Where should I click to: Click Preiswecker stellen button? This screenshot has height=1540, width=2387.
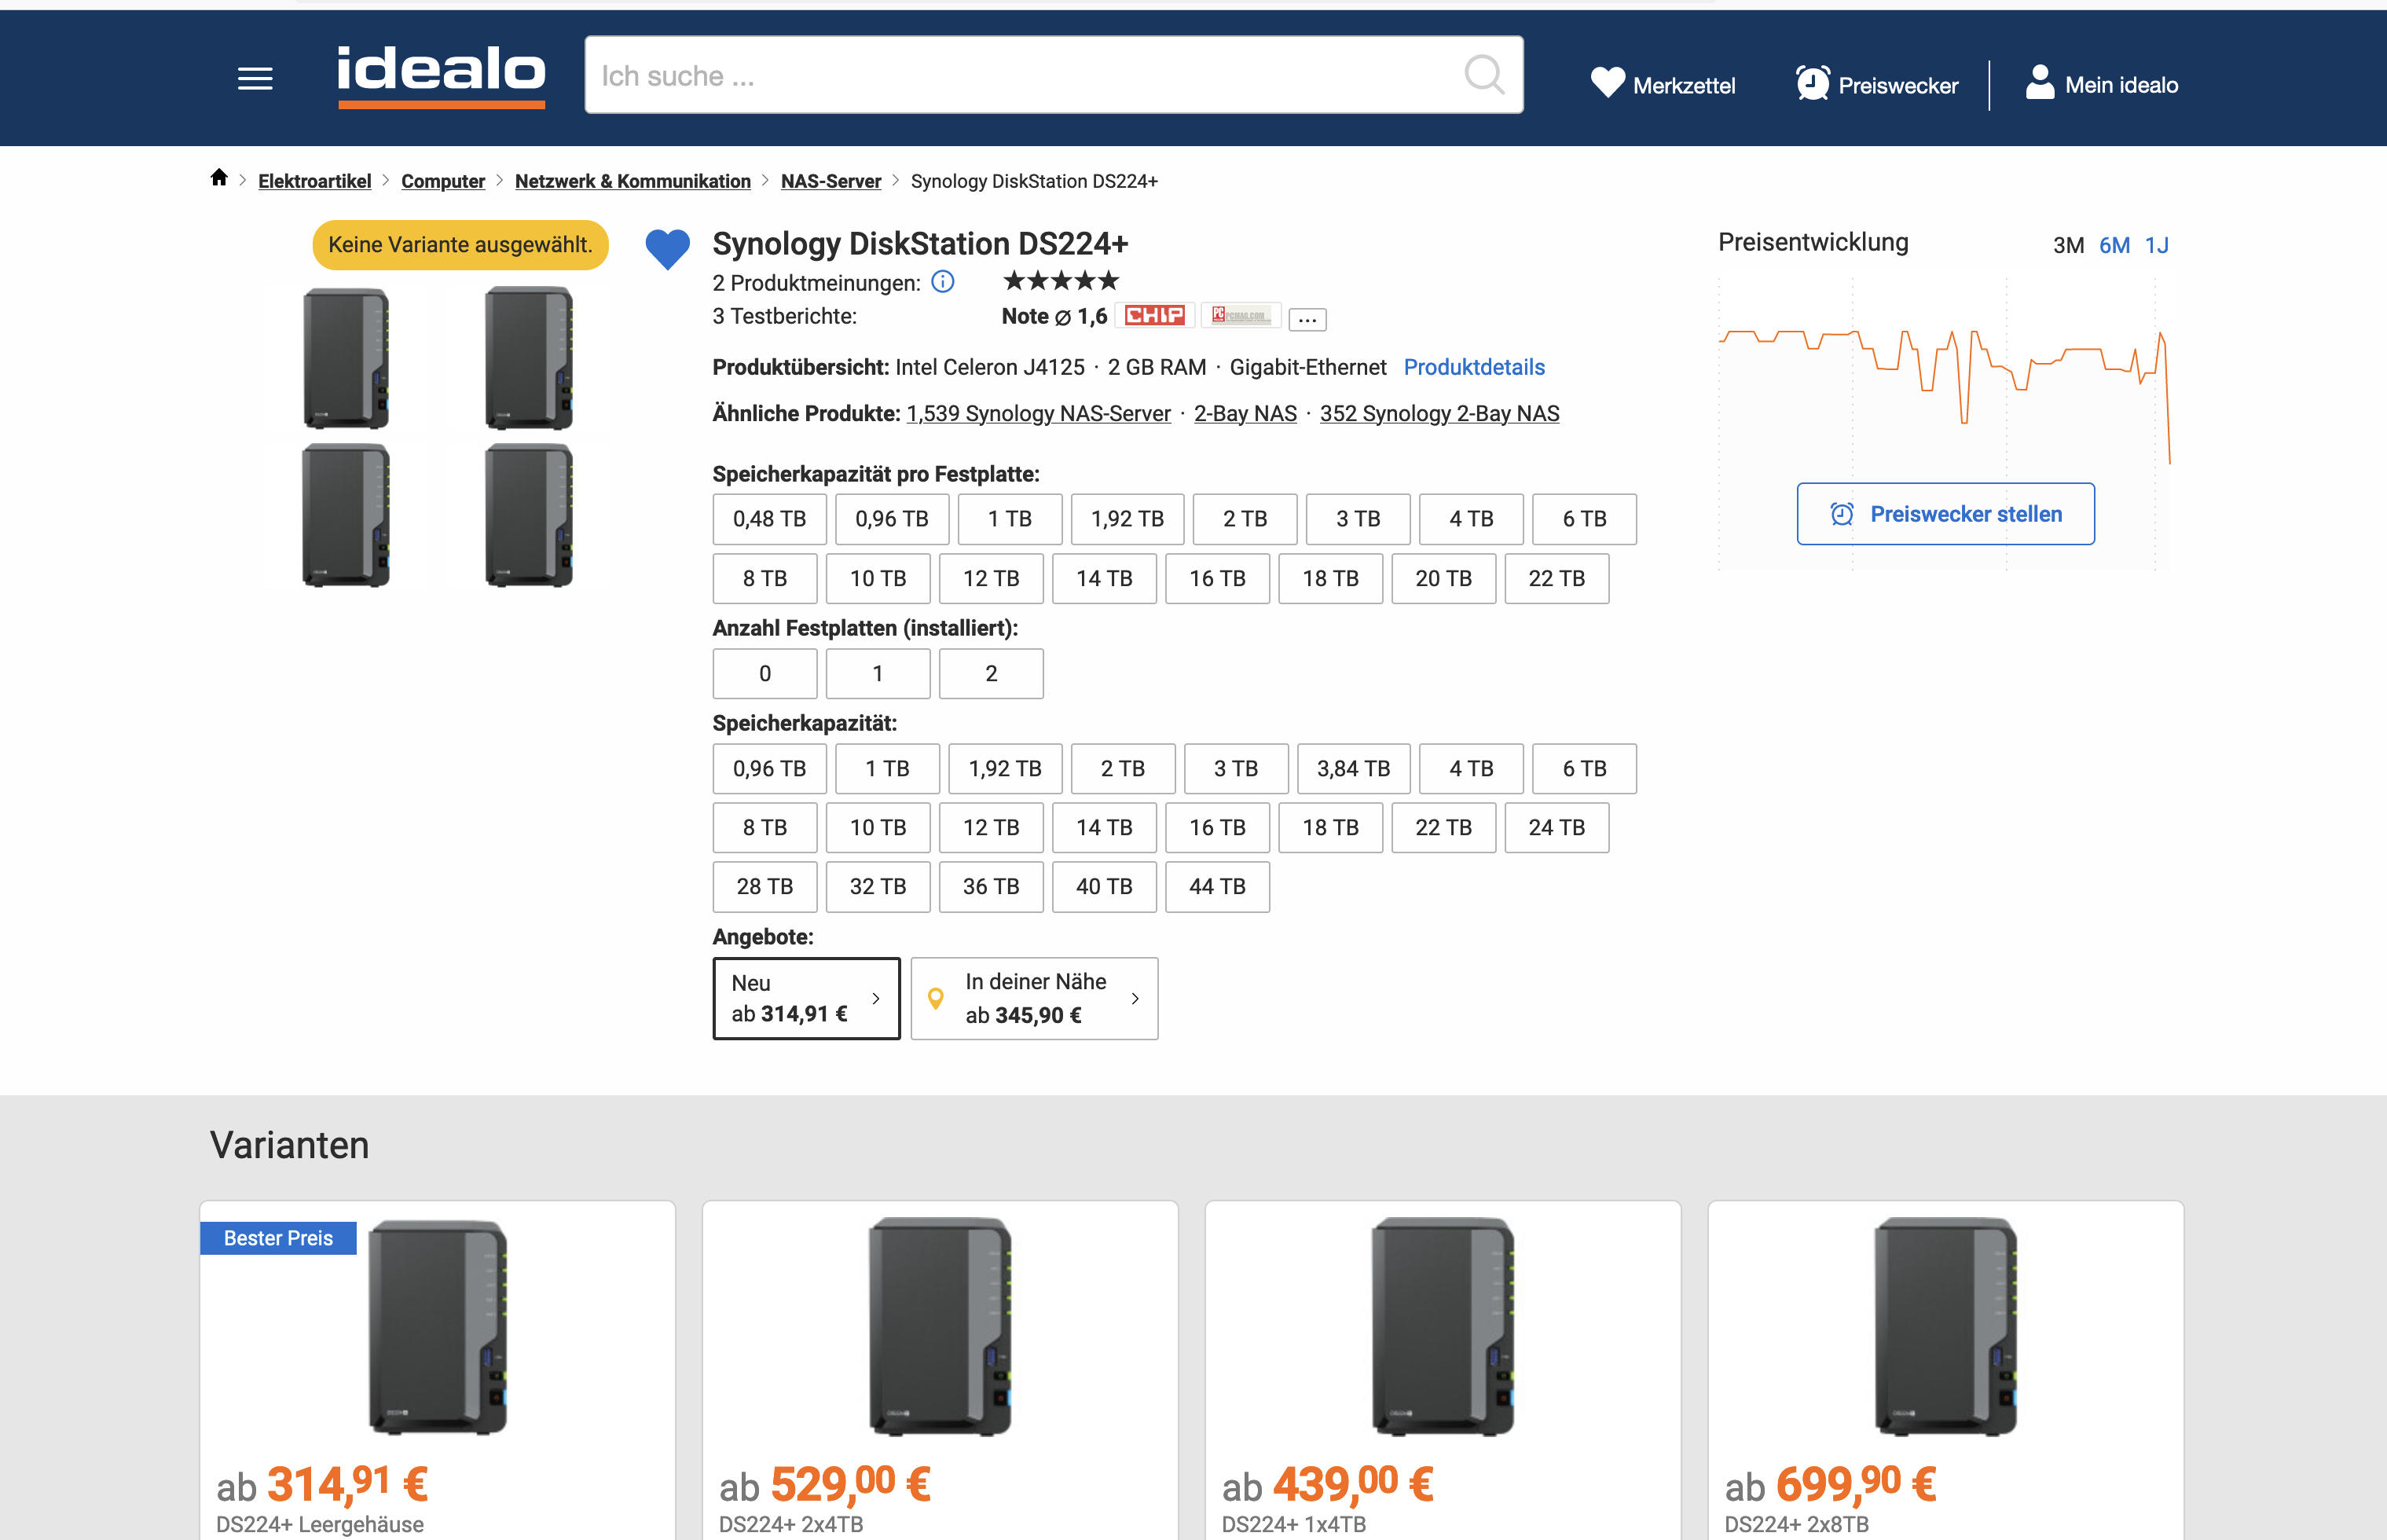1945,514
